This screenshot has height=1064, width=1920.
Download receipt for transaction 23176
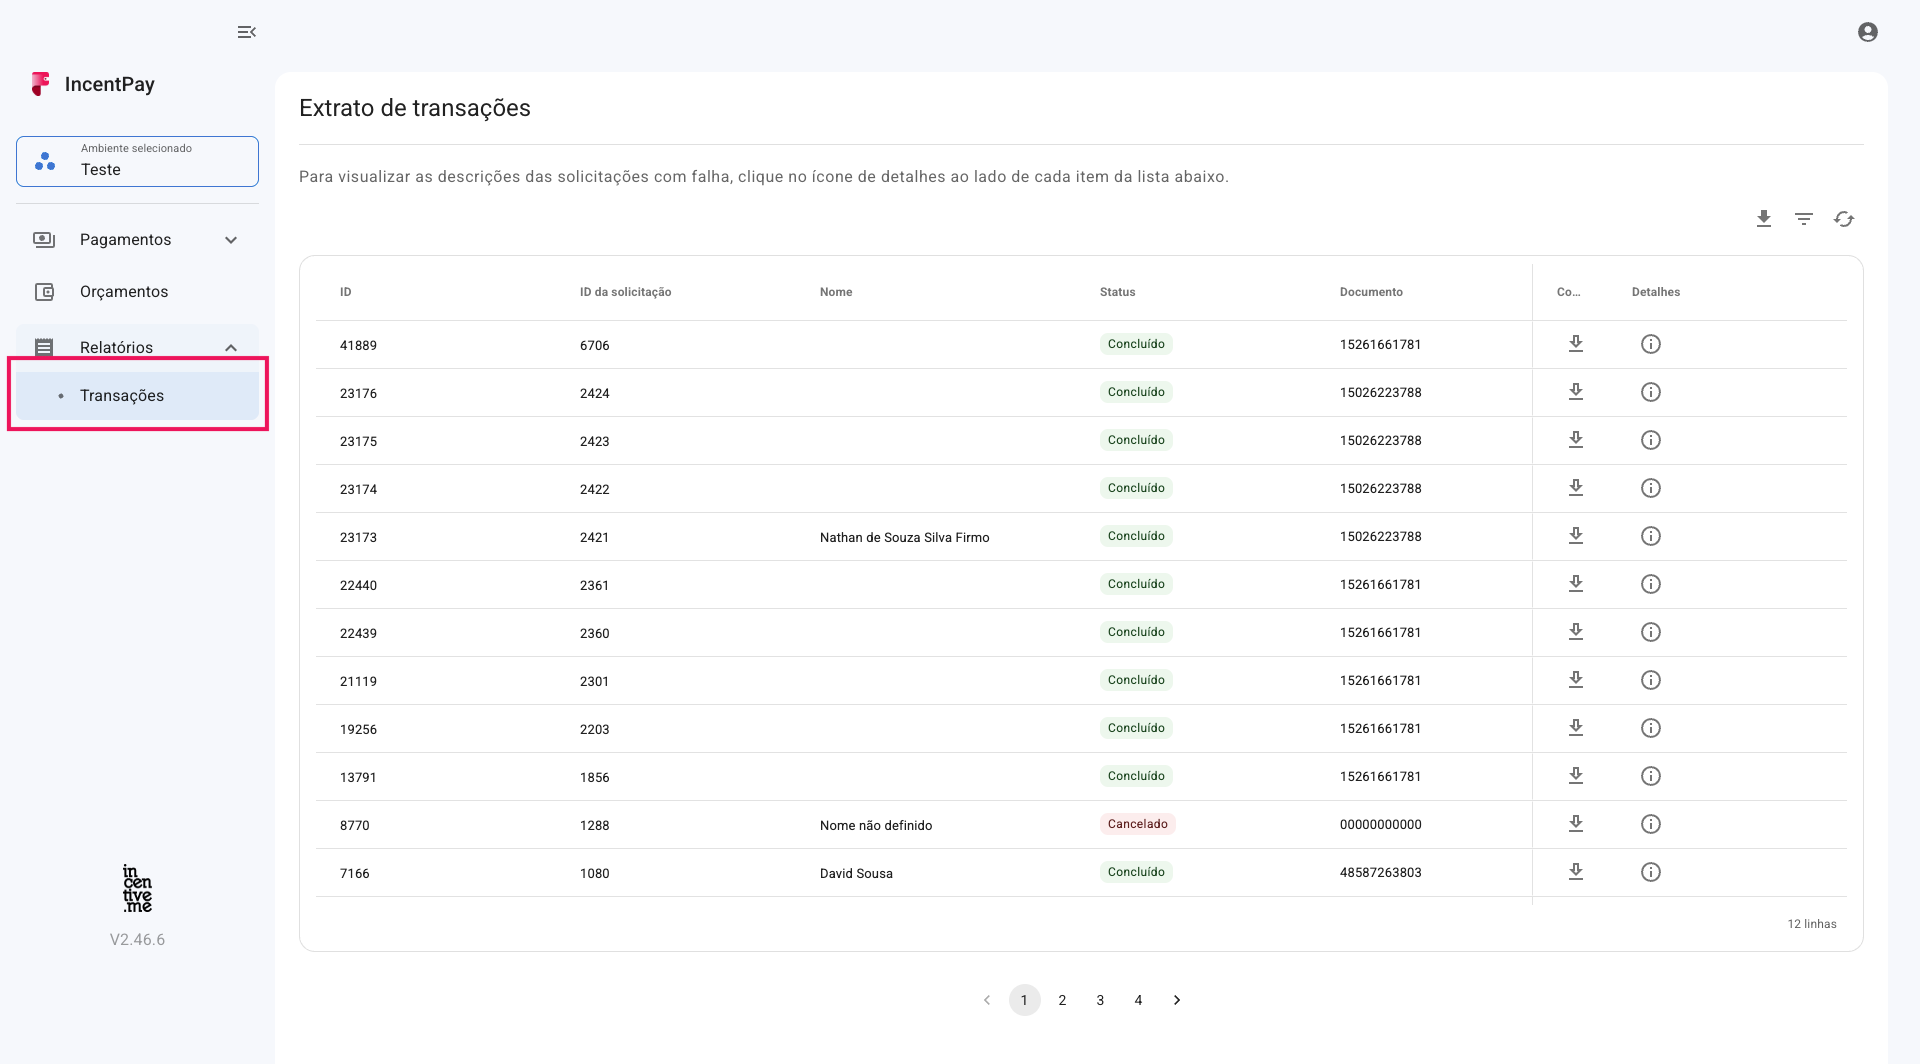coord(1576,392)
